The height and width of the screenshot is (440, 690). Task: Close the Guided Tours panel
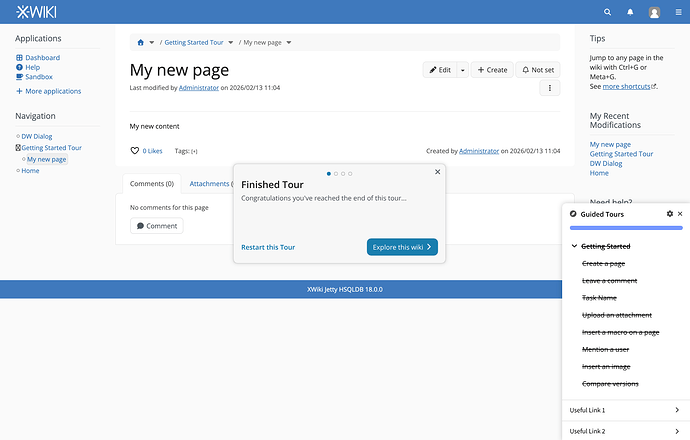(680, 214)
